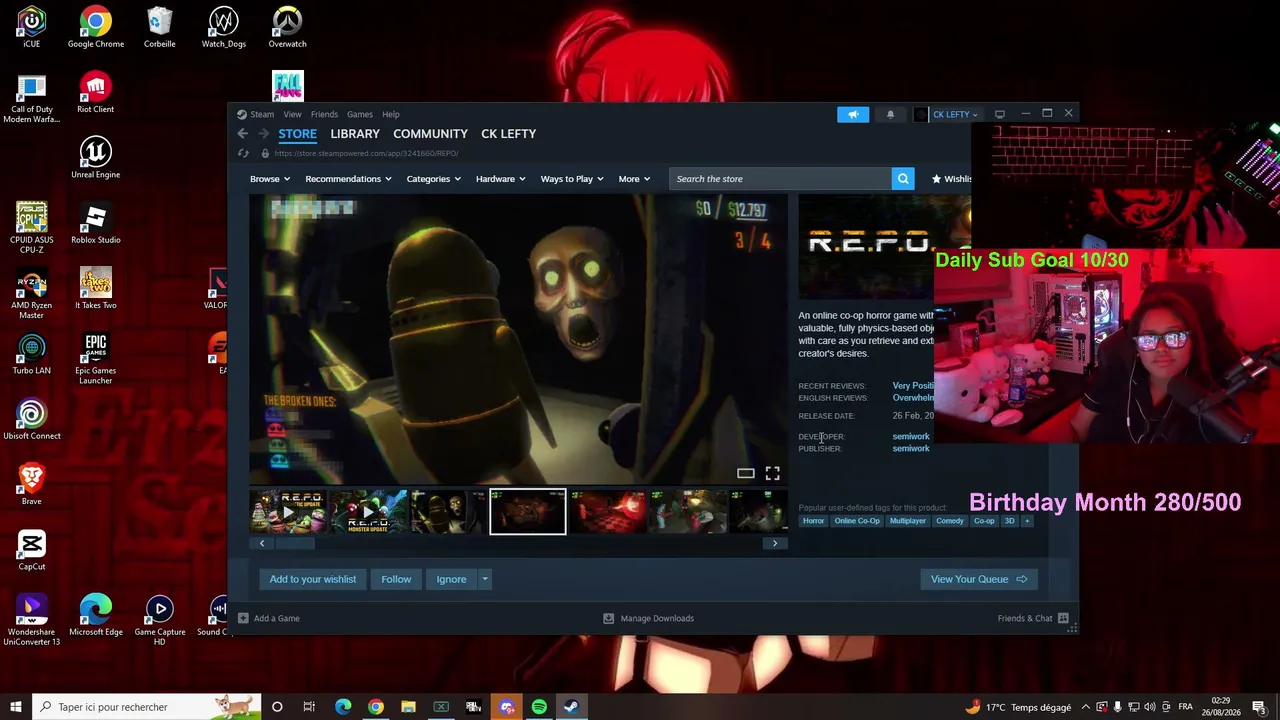Open Steam from the taskbar
This screenshot has height=720, width=1280.
tap(571, 707)
